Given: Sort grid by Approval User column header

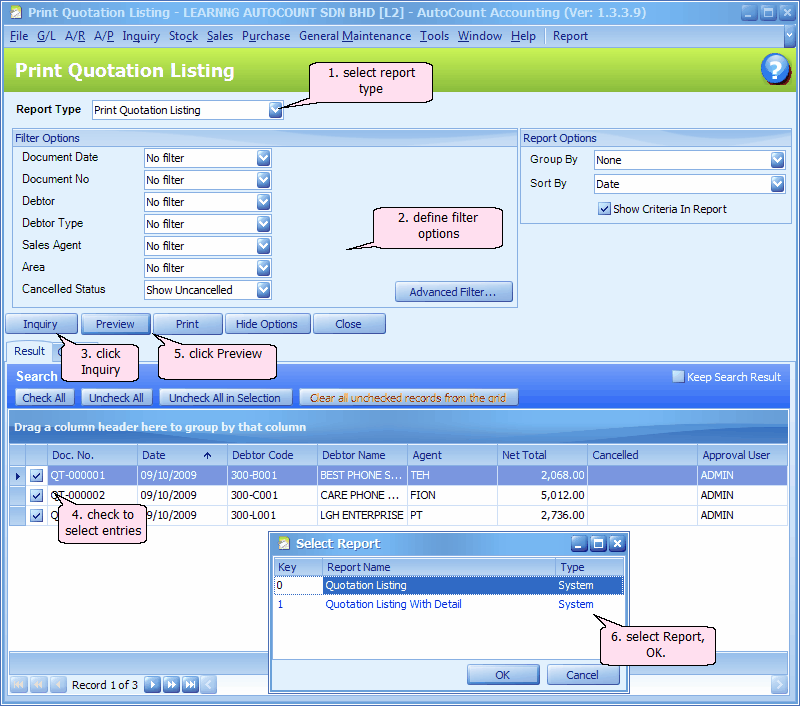Looking at the screenshot, I should click(x=742, y=455).
